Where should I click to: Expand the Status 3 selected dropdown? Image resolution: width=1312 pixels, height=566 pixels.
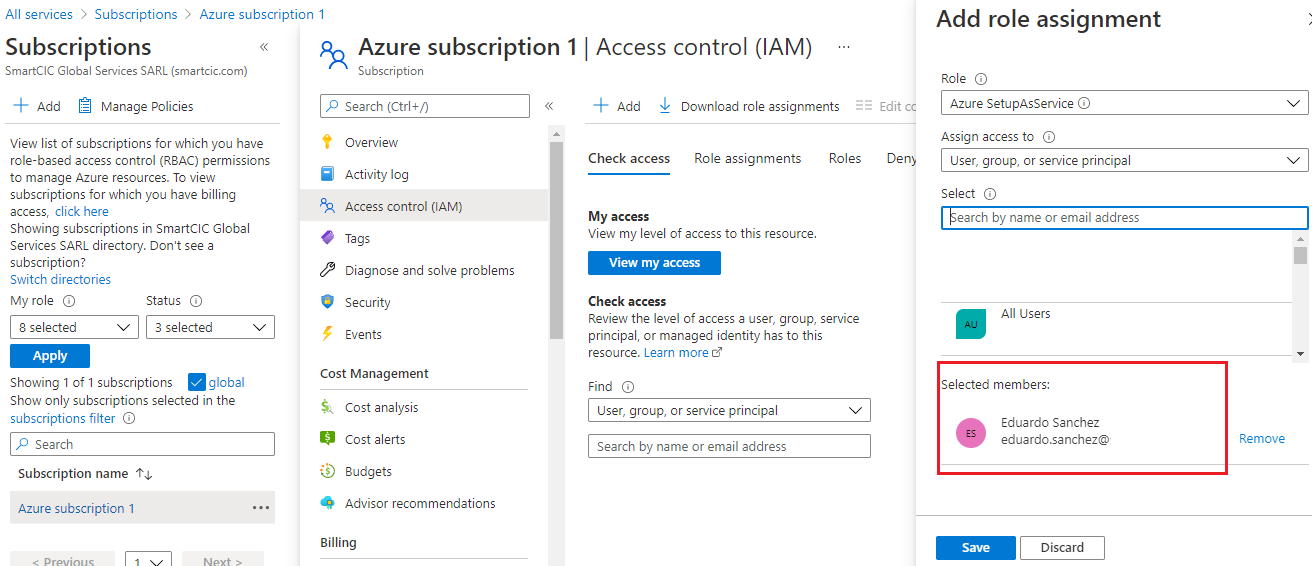(x=210, y=327)
